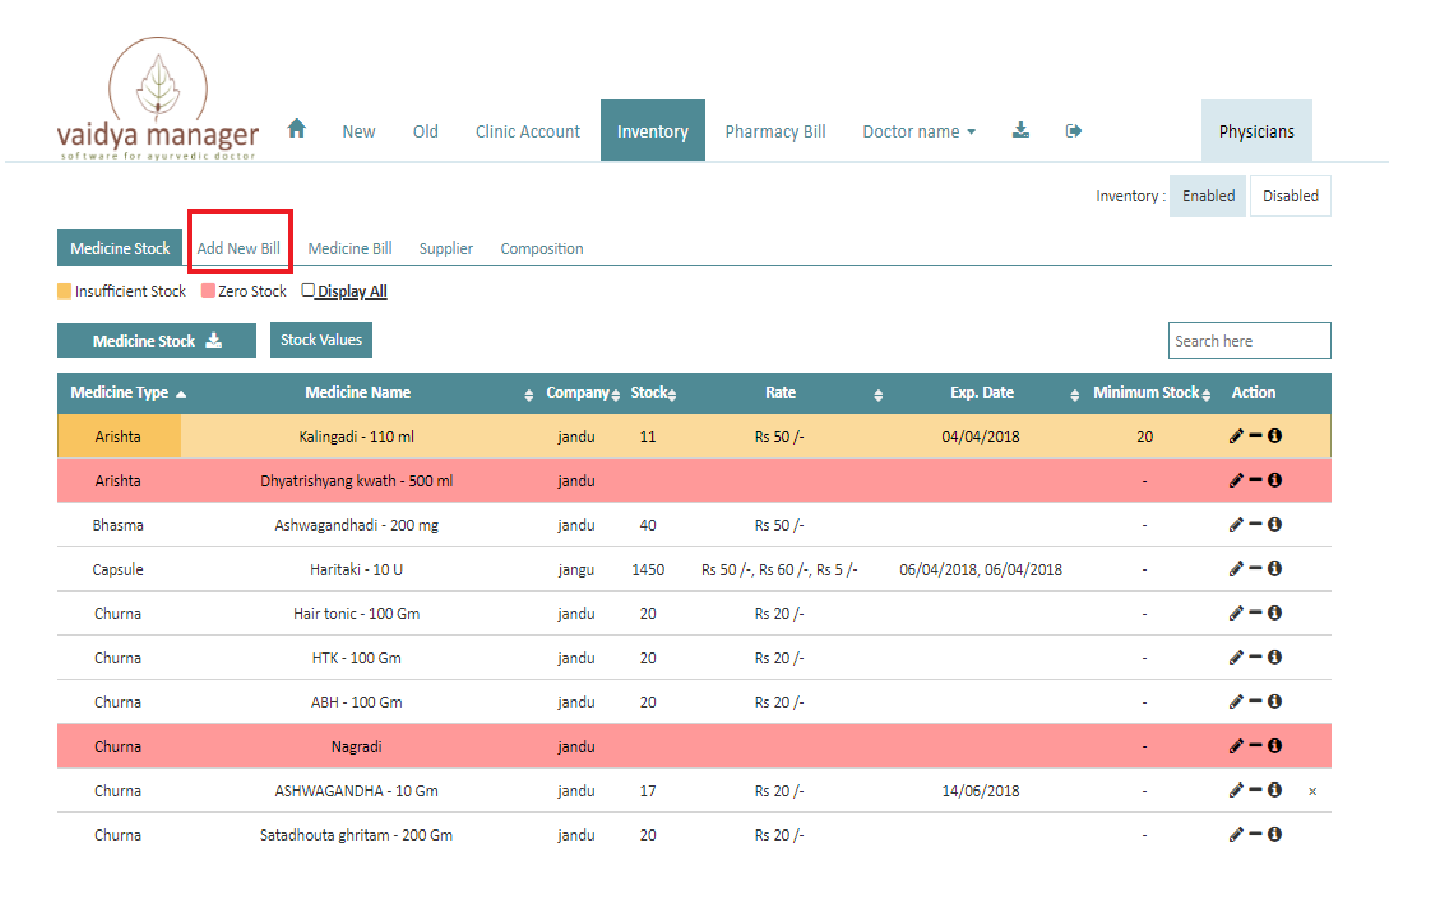This screenshot has width=1440, height=900.
Task: Edit ASHWAGANDHA - 10 Gm with pencil icon
Action: (1236, 790)
